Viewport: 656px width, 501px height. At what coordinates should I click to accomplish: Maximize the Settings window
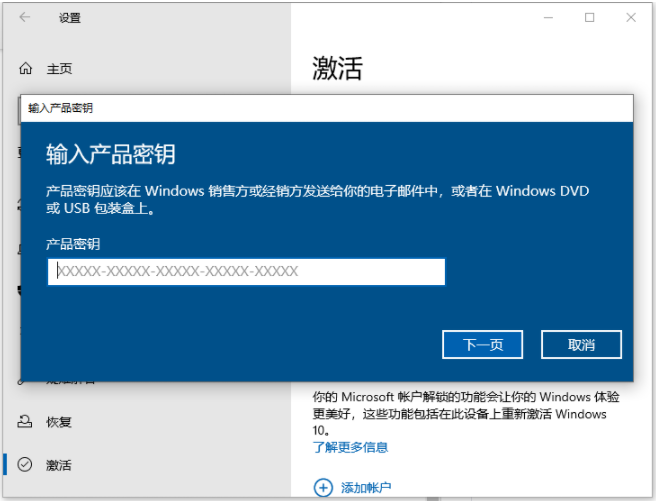(x=589, y=17)
